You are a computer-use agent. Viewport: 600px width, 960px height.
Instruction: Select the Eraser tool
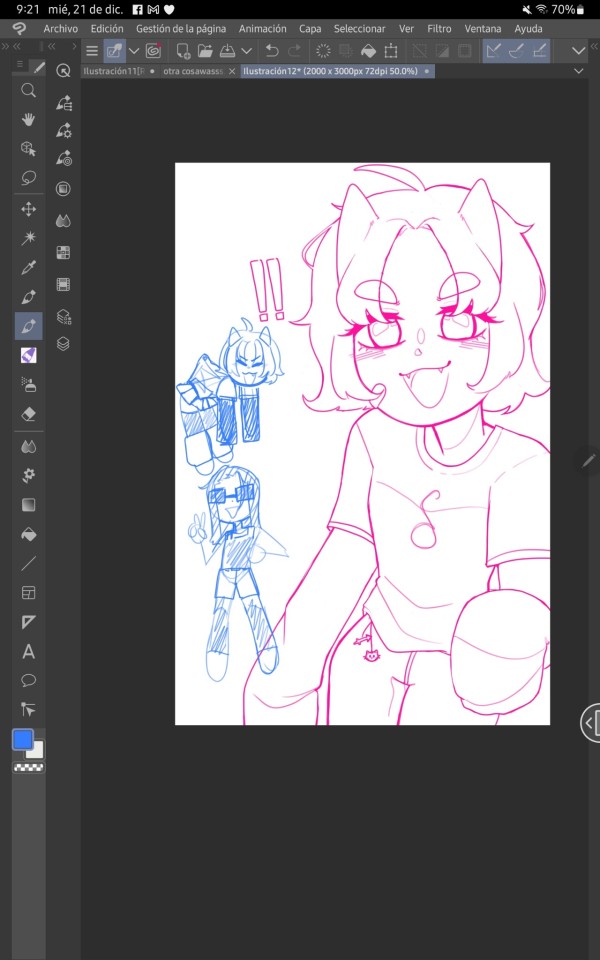(x=28, y=414)
